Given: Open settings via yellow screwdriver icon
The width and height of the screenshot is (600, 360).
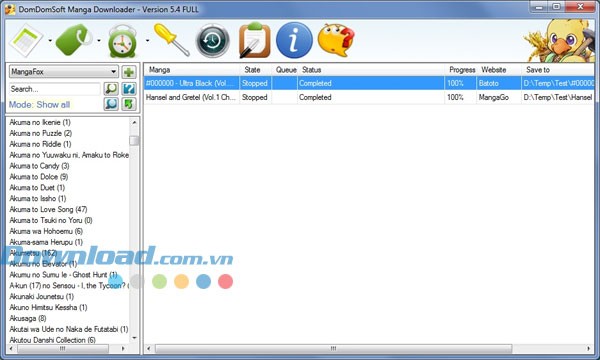Looking at the screenshot, I should coord(171,39).
